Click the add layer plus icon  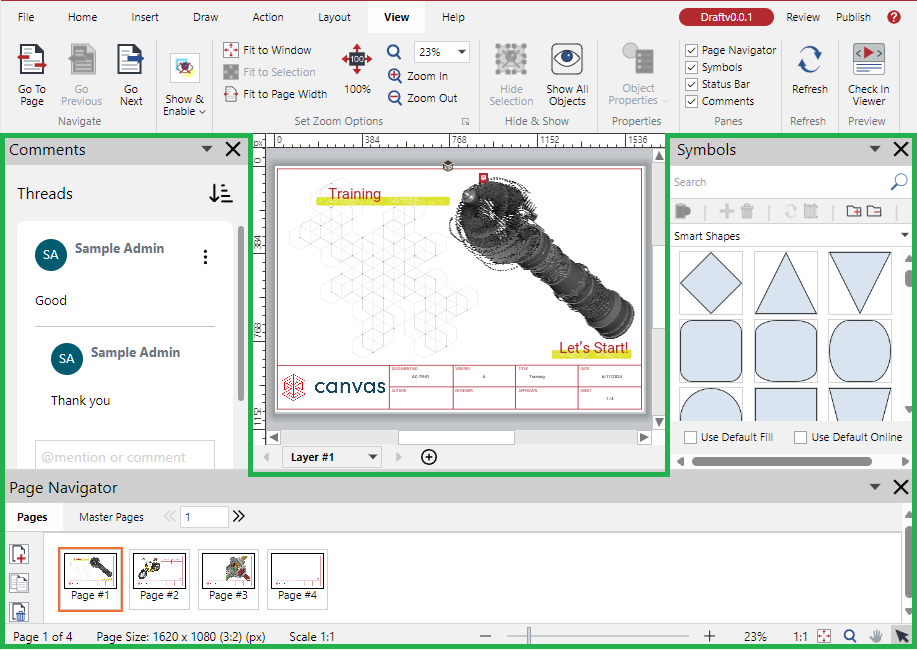429,457
